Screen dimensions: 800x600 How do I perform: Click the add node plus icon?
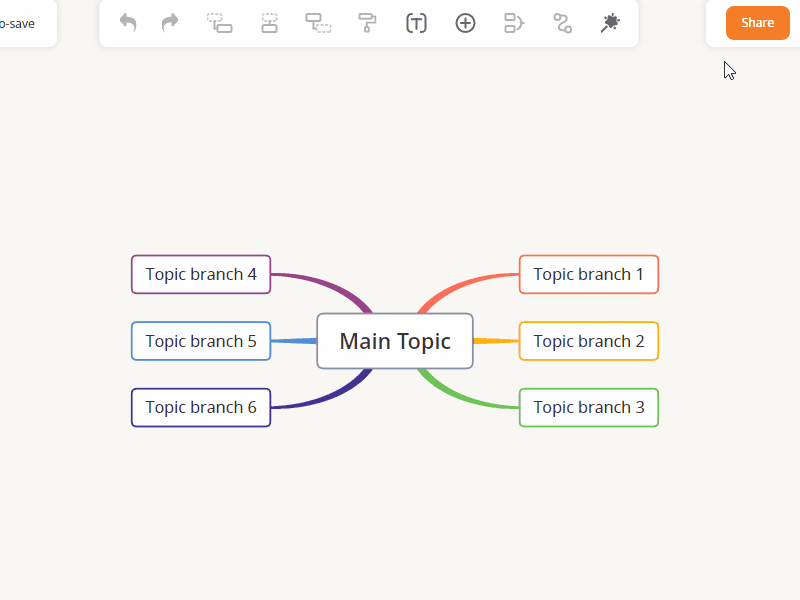pyautogui.click(x=465, y=22)
